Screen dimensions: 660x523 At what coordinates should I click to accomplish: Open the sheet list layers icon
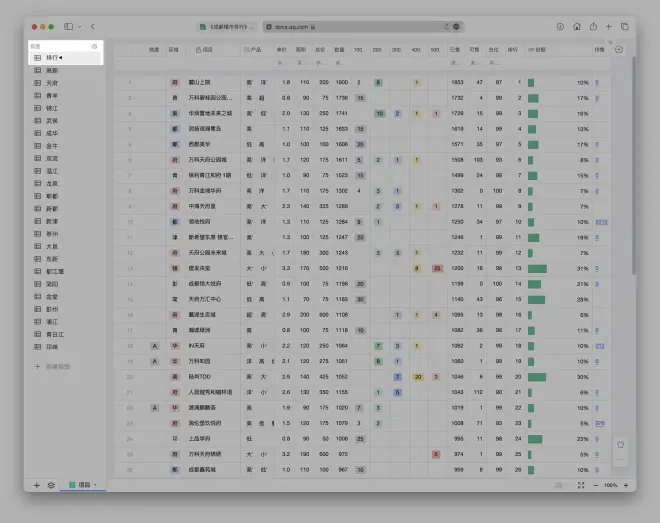click(51, 485)
